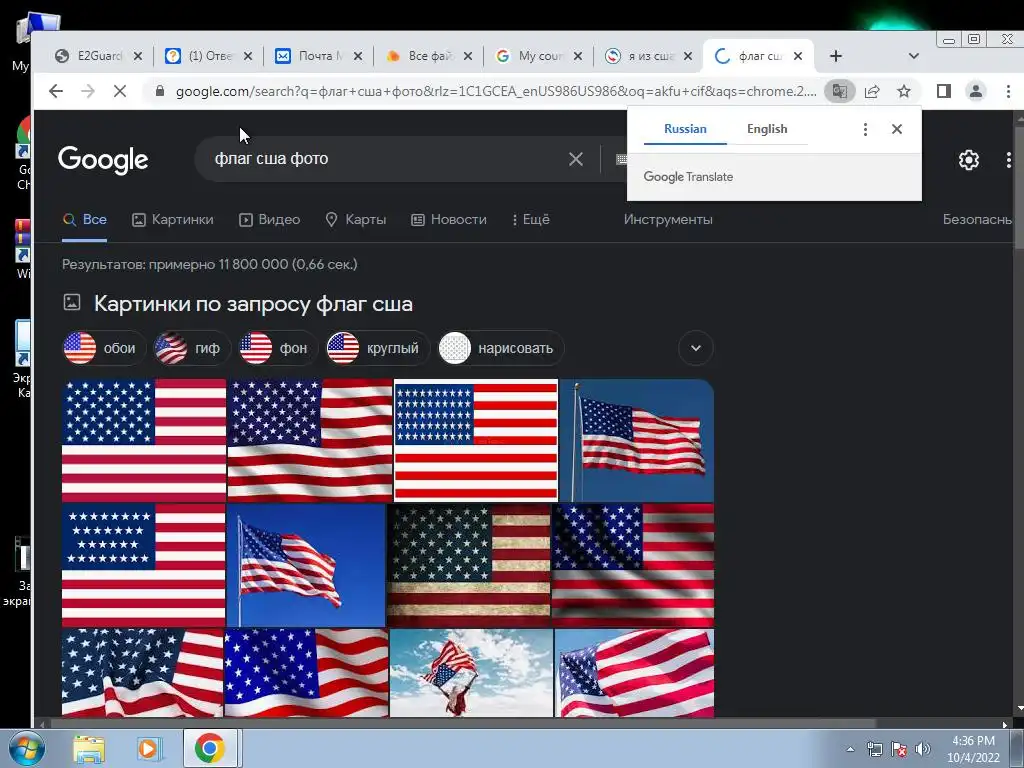Open the on-screen keyboard icon in search
This screenshot has height=768, width=1024.
pos(621,159)
